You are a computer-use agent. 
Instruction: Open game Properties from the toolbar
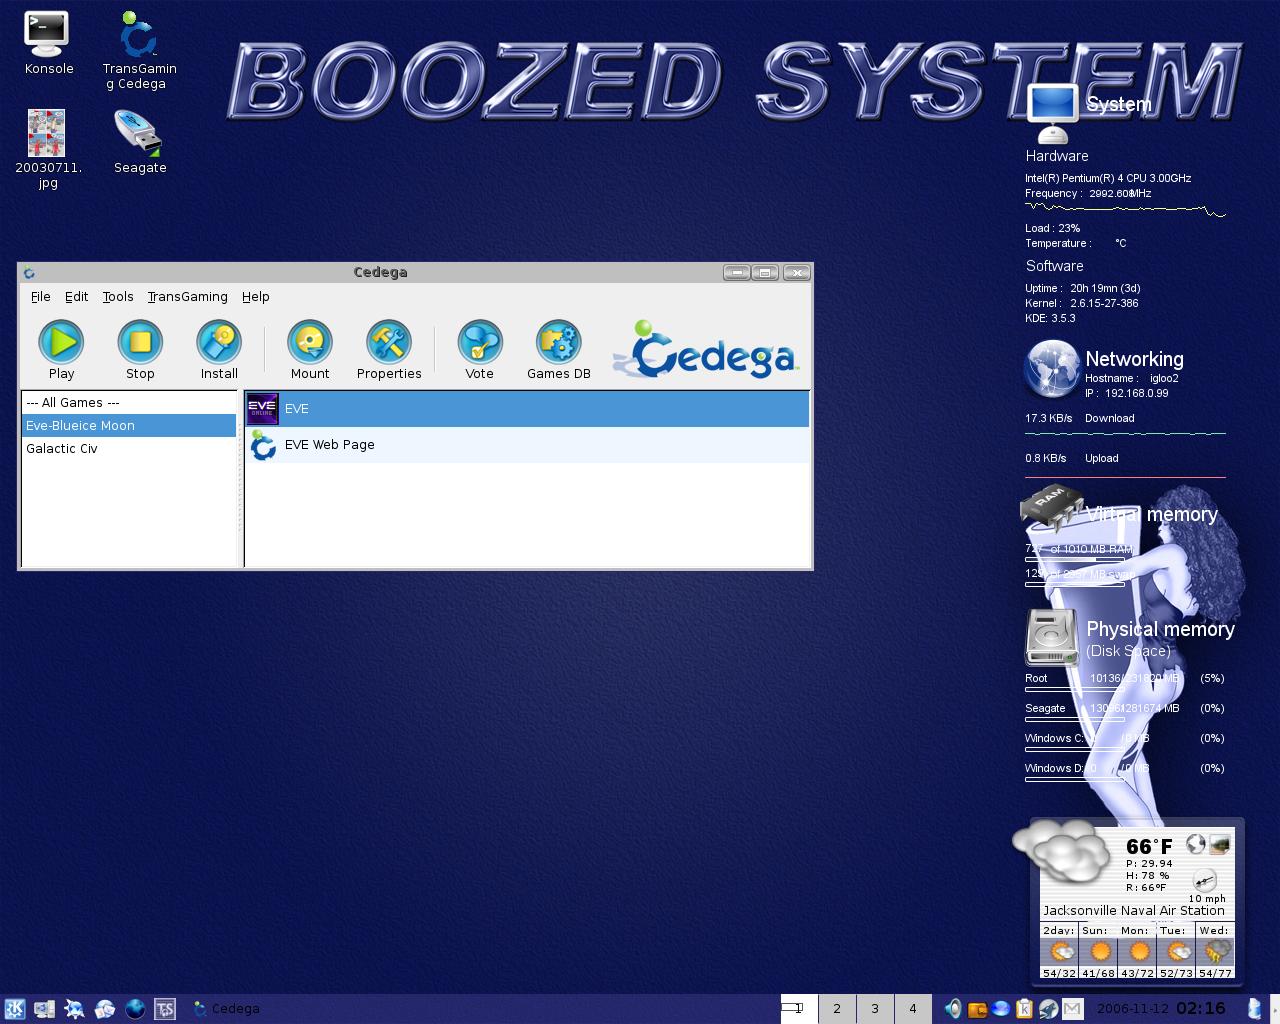pos(389,342)
